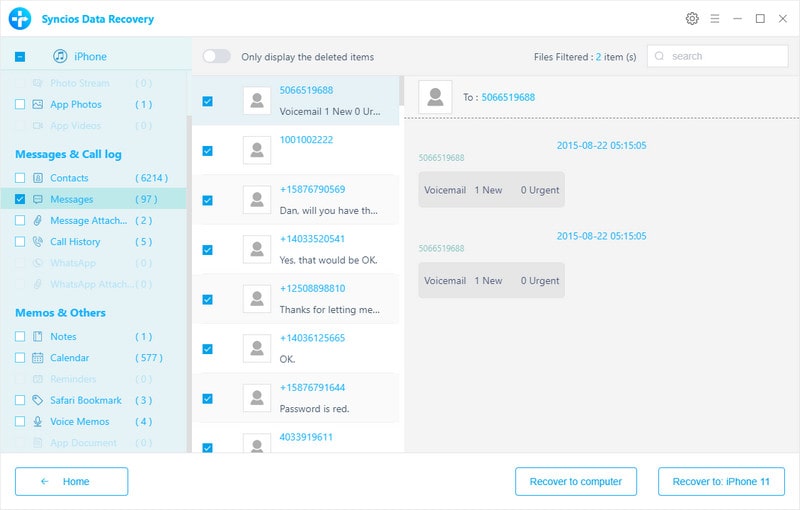The height and width of the screenshot is (510, 800).
Task: Select the Voice Memos category label
Action: pyautogui.click(x=80, y=422)
